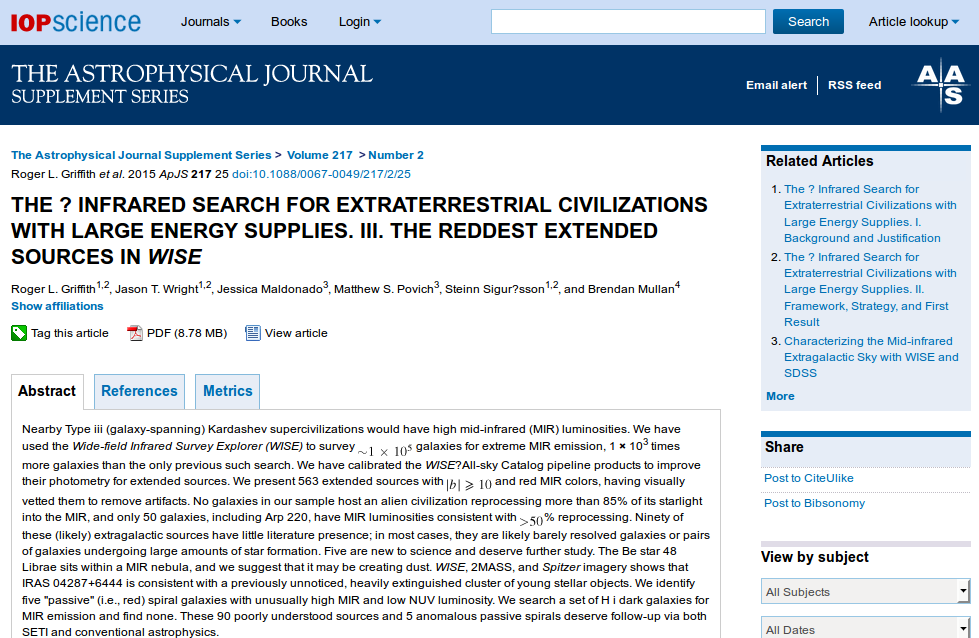The width and height of the screenshot is (979, 638).
Task: Open the Number 2 breadcrumb link
Action: click(x=396, y=155)
